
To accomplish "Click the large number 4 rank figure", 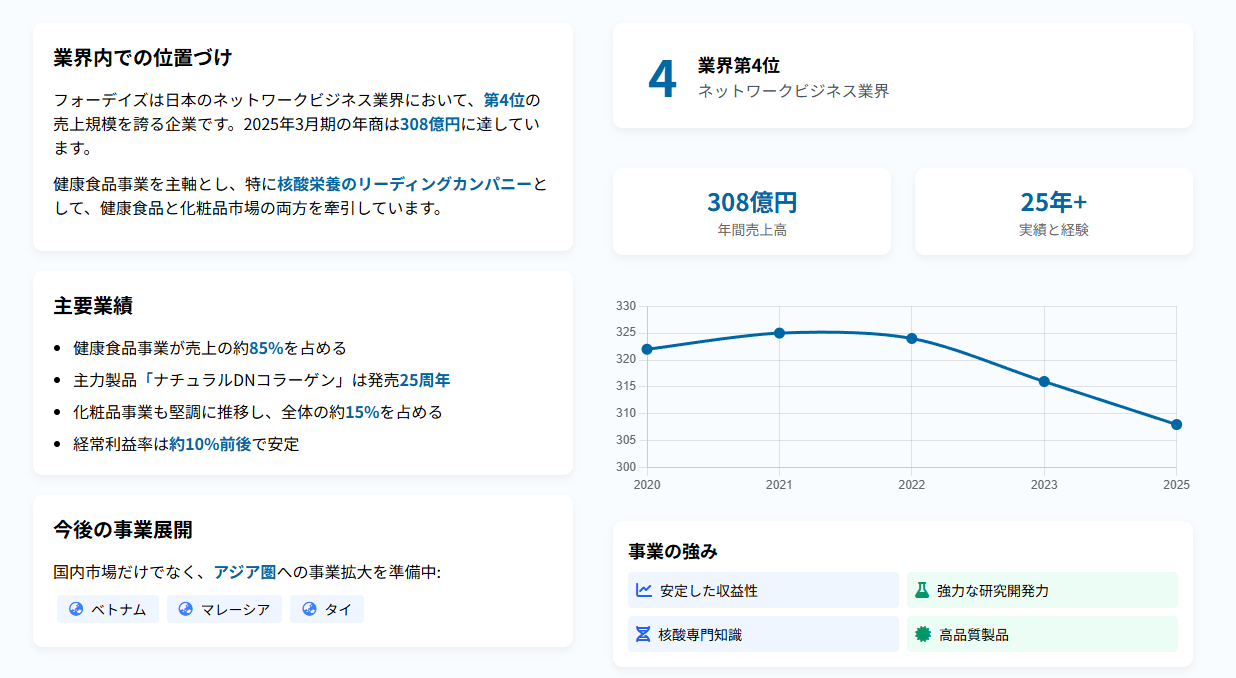I will tap(662, 78).
